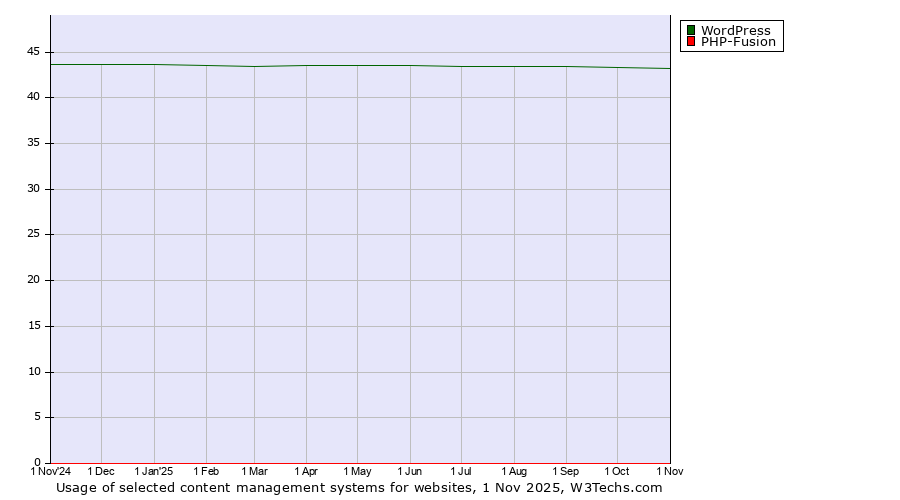Pick the '1 May' axis label
The width and height of the screenshot is (900, 500).
(x=357, y=471)
